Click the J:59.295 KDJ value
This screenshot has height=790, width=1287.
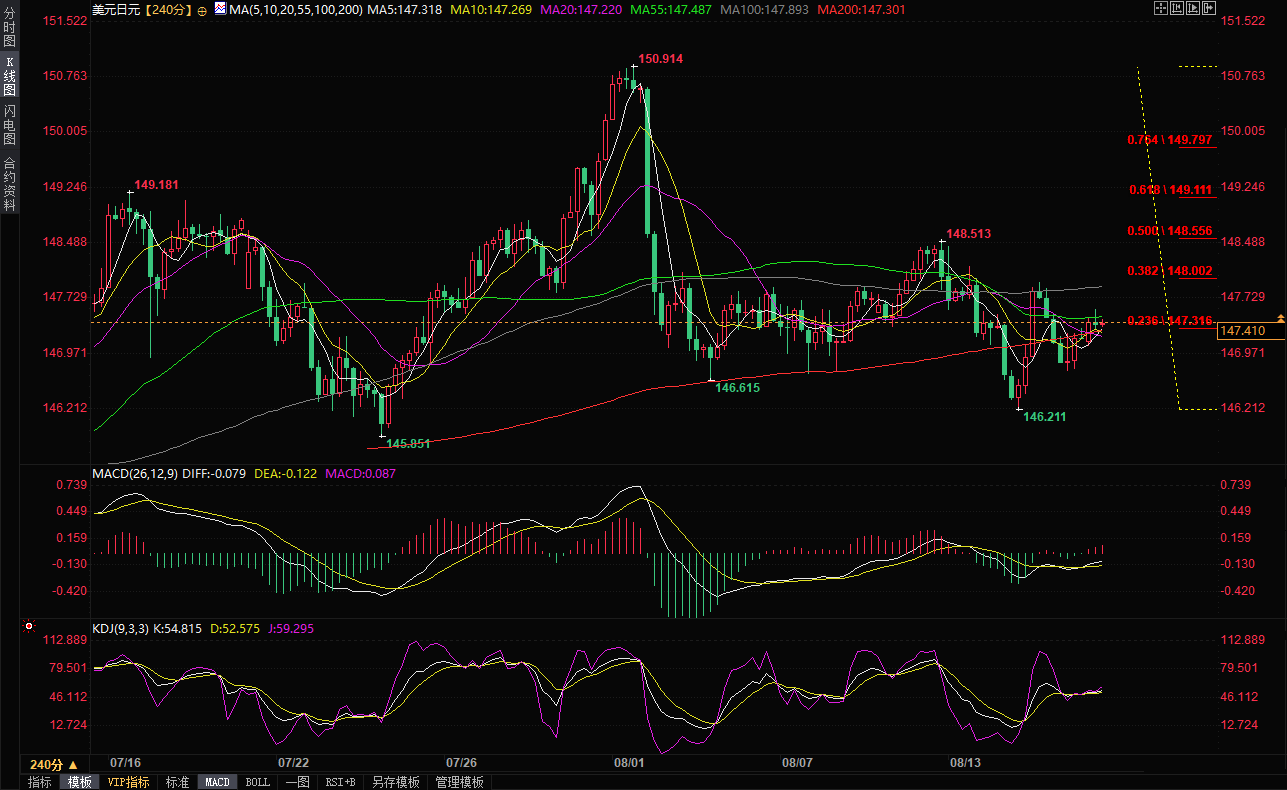291,628
